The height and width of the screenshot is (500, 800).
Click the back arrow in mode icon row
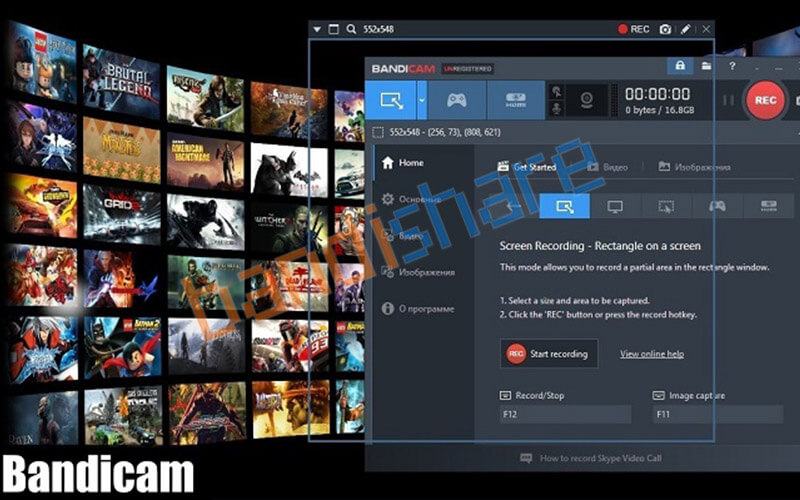(513, 206)
